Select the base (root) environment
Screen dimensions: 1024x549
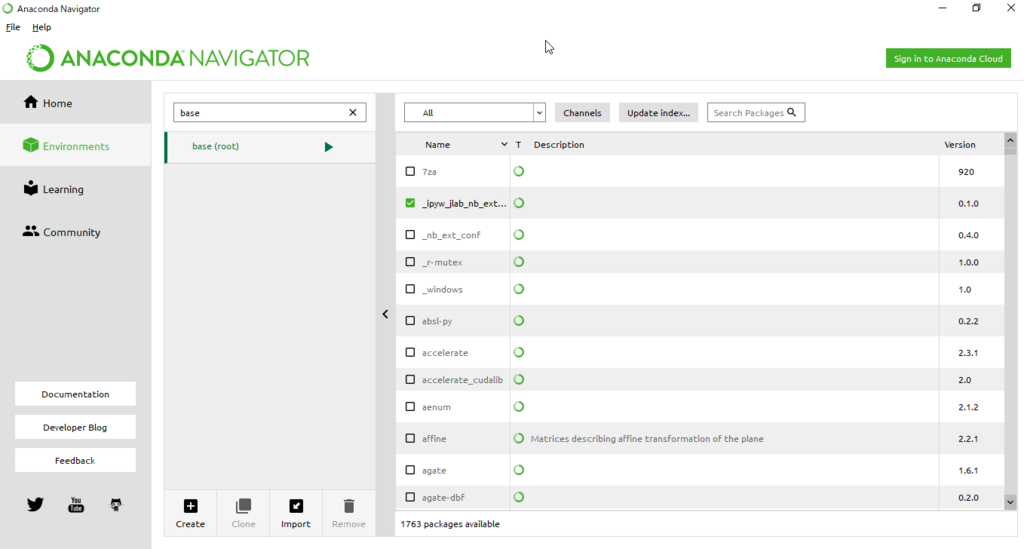click(270, 147)
